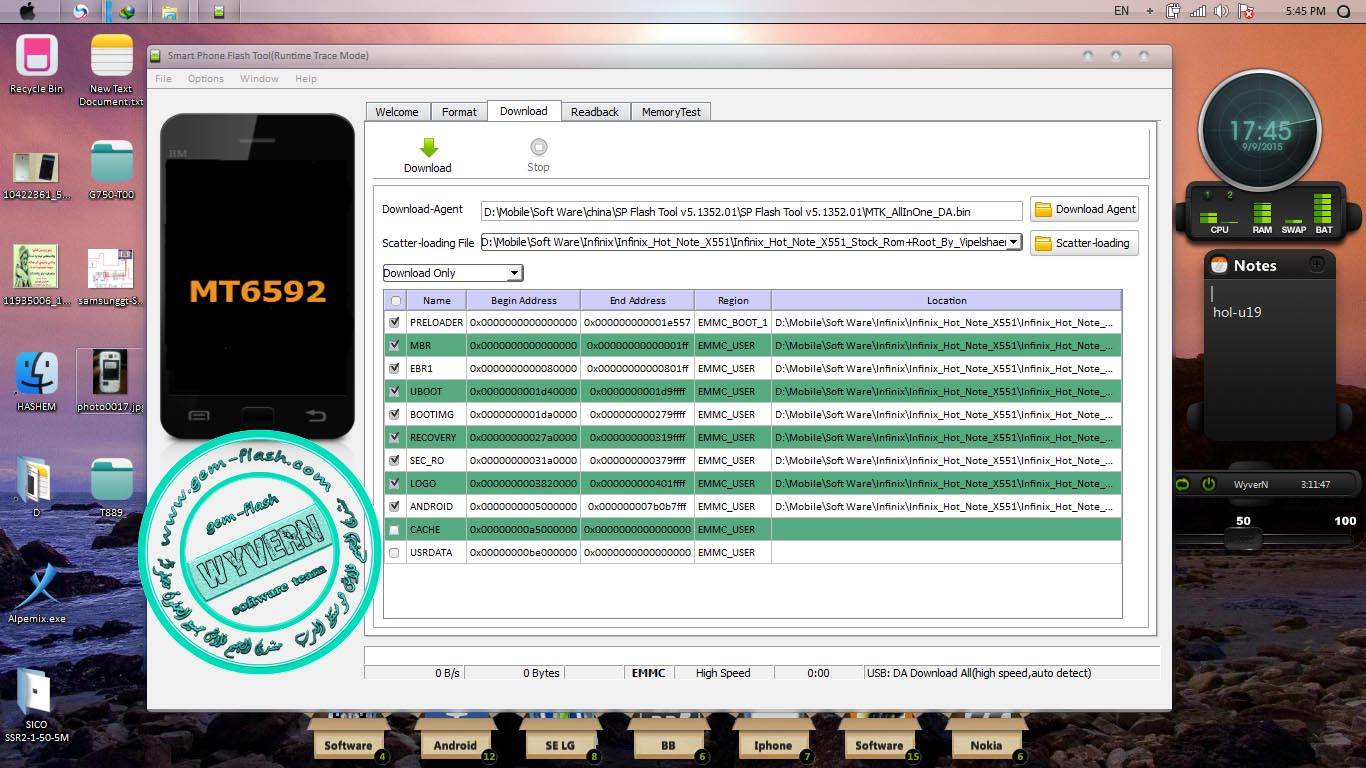
Task: Click the add-note plus icon in Notes widget
Action: pos(1317,265)
